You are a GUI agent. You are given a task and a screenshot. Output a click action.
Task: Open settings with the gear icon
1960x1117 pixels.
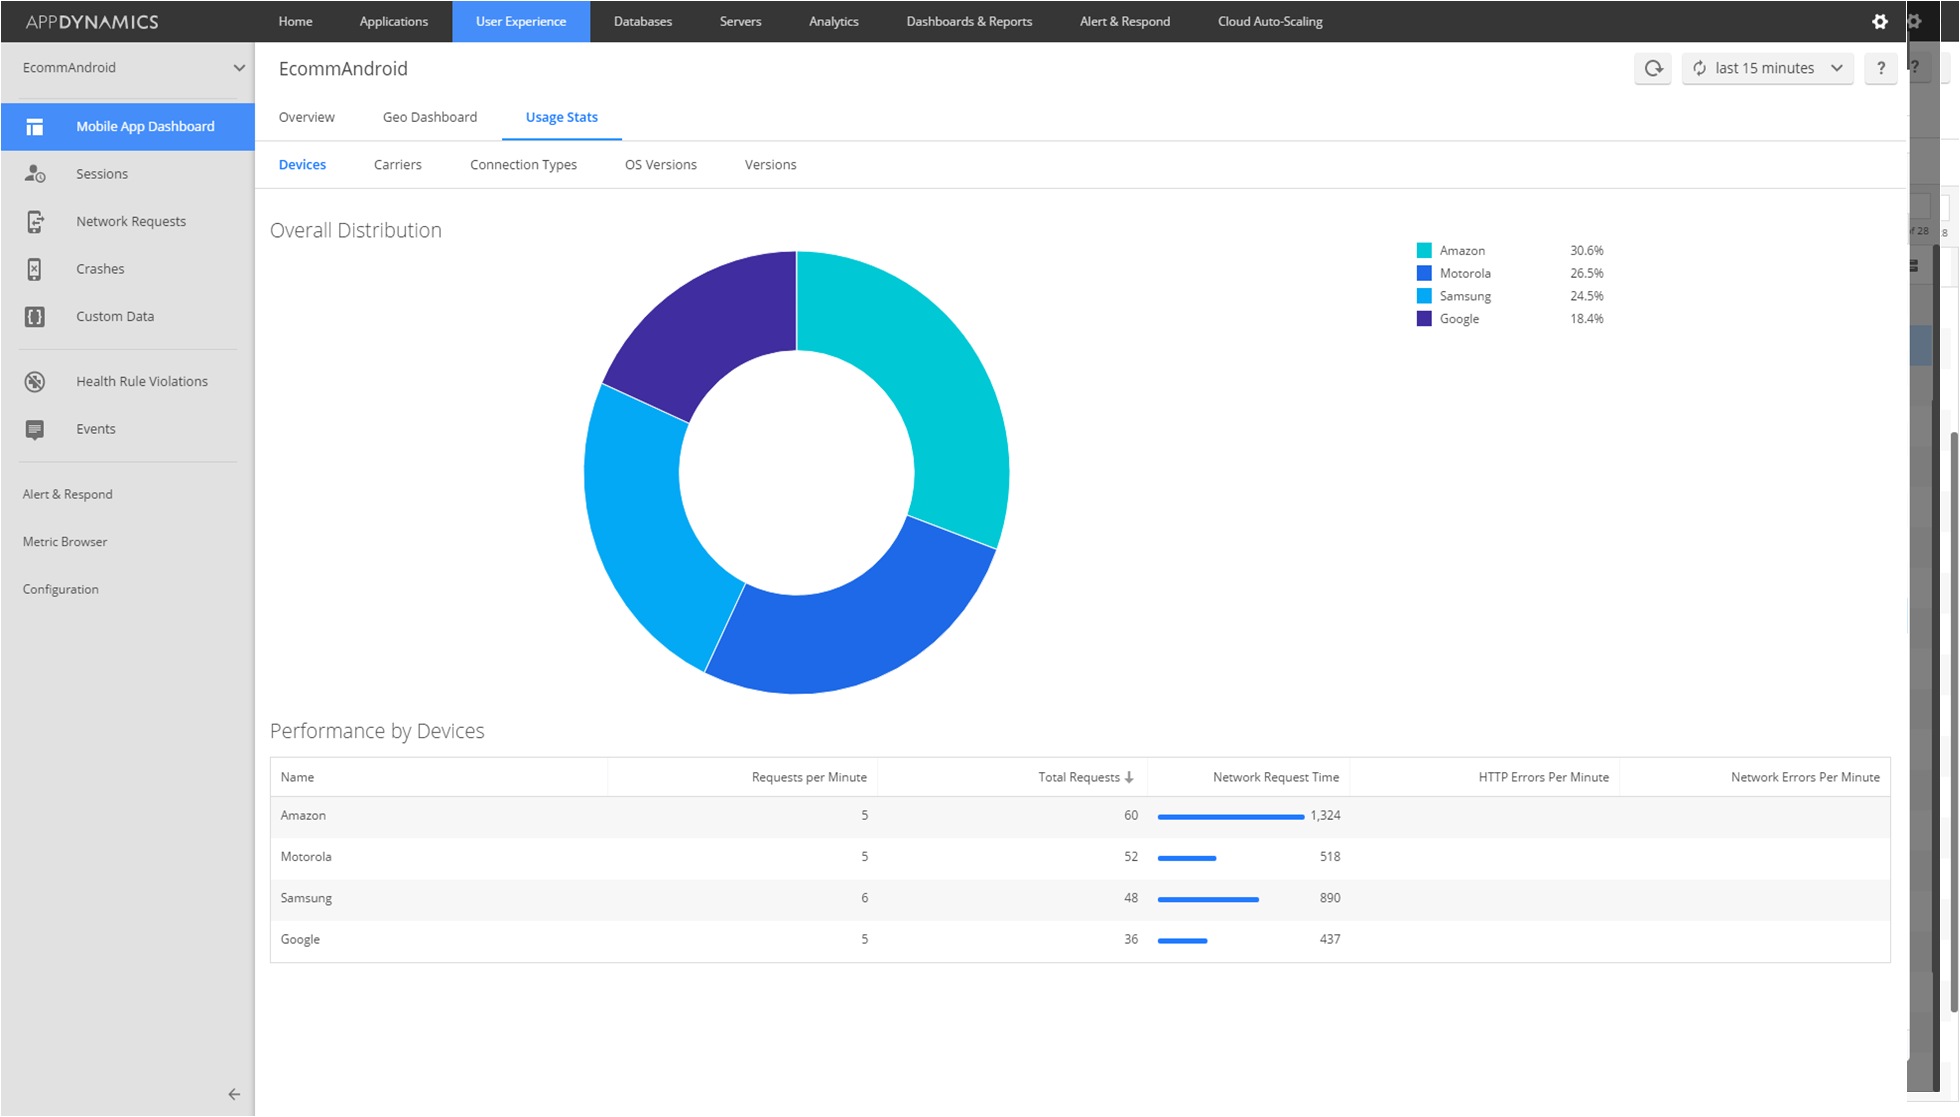pos(1879,21)
